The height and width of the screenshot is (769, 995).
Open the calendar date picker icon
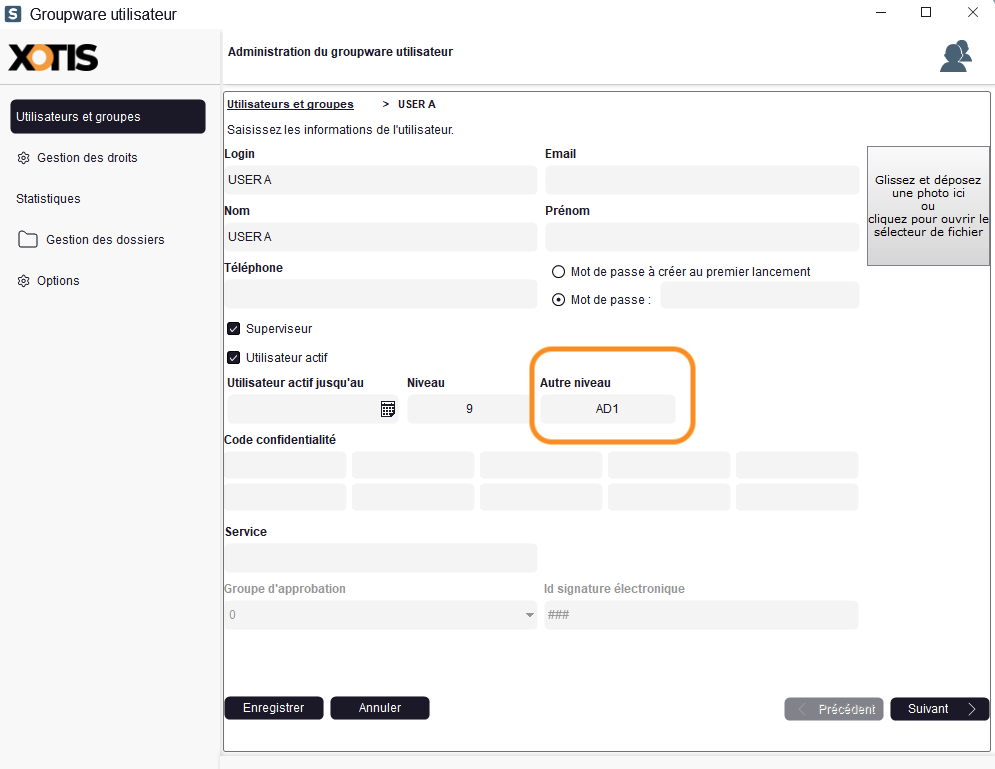tap(388, 409)
